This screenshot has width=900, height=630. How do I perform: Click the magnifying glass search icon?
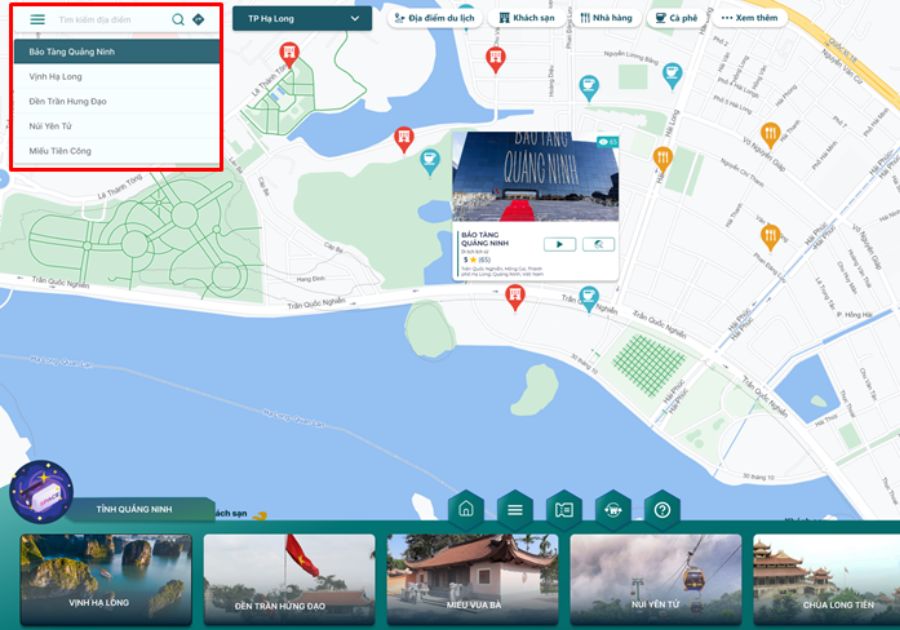pyautogui.click(x=179, y=18)
